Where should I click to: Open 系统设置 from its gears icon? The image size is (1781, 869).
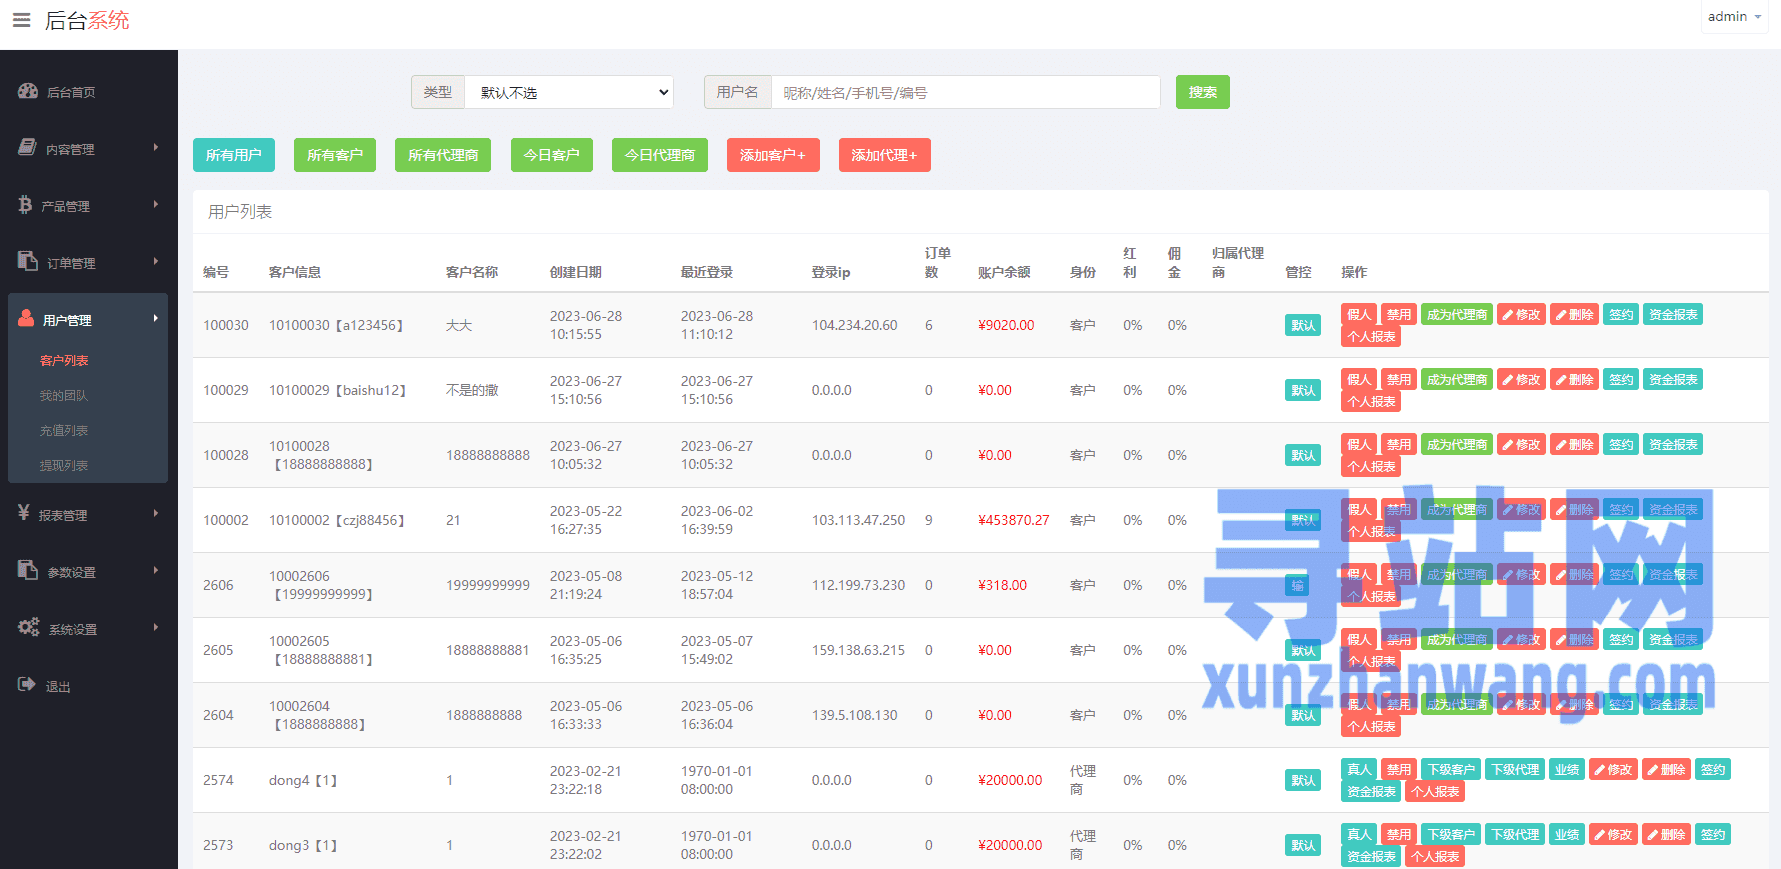coord(29,627)
